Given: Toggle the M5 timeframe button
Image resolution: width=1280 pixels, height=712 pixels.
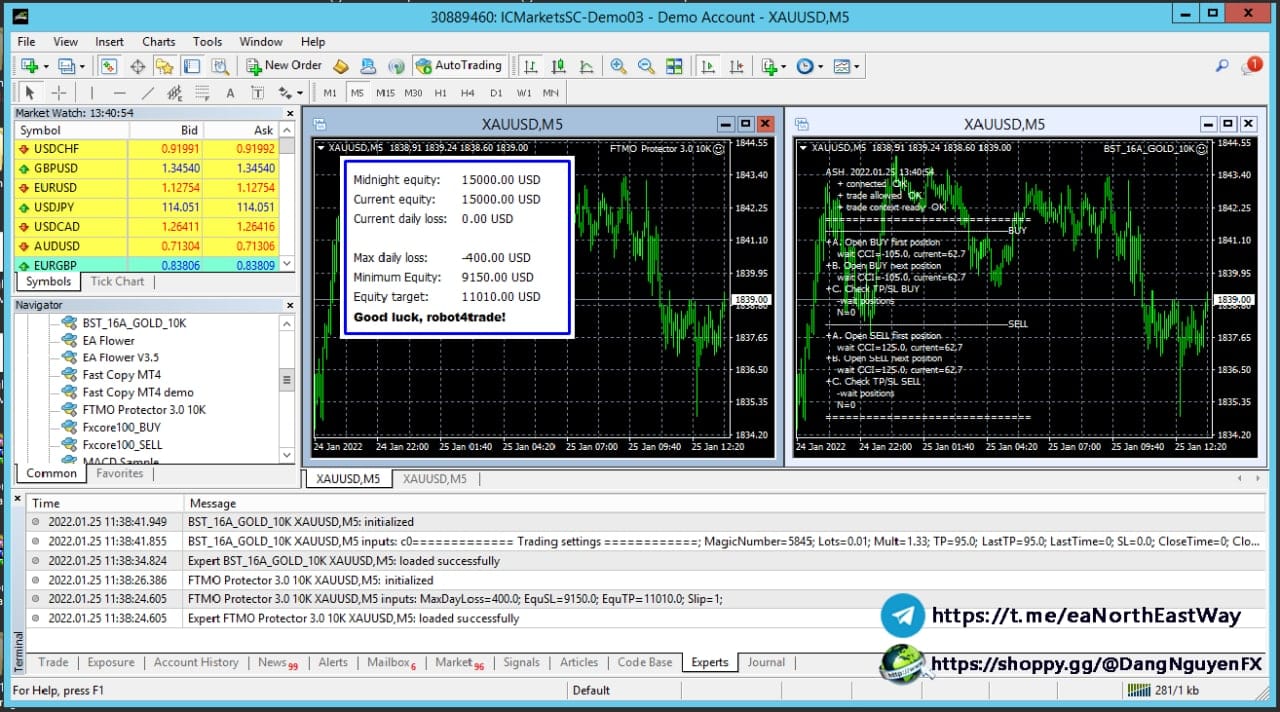Looking at the screenshot, I should 357,93.
